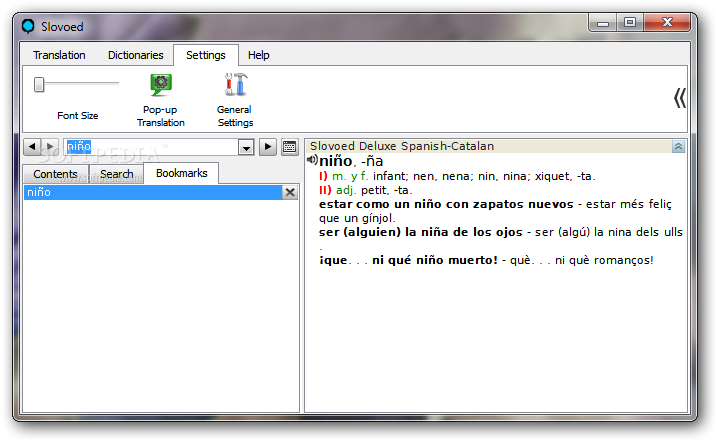Click phrase 'estar como un niño con zapatos nuevos'

click(x=446, y=204)
